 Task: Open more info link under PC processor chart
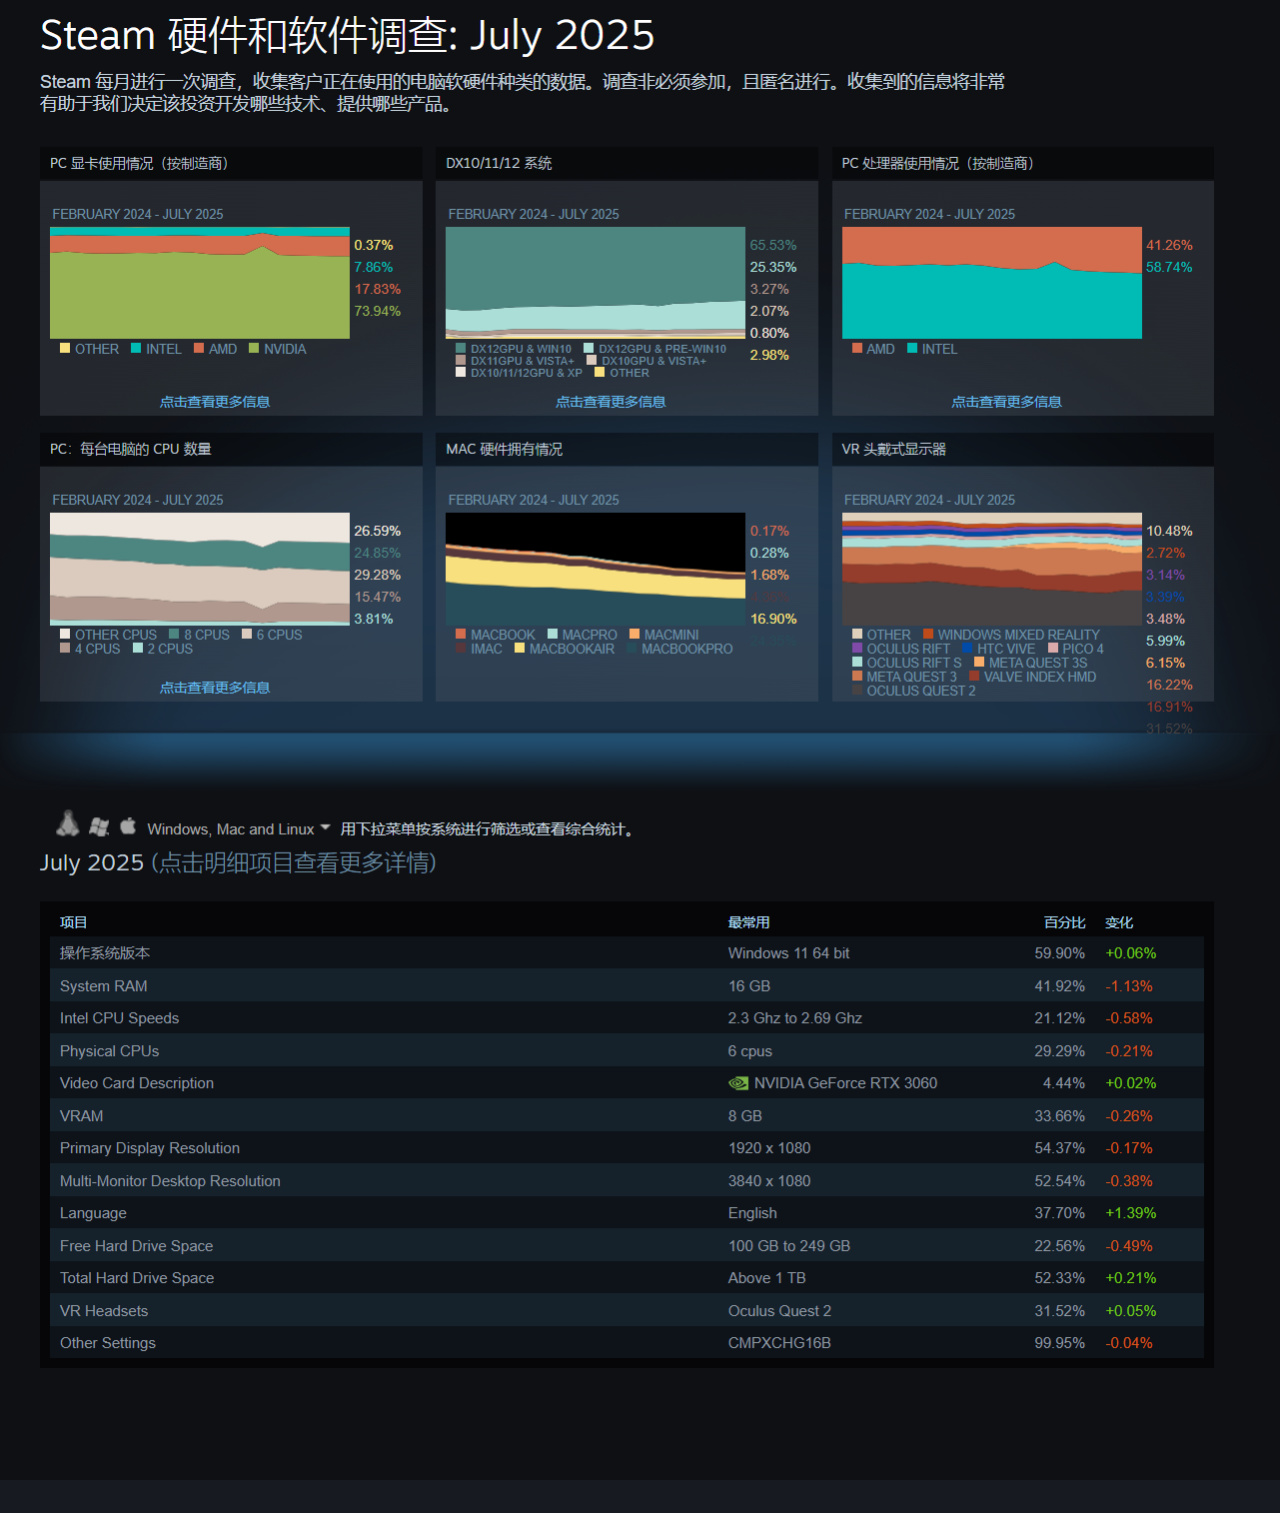pos(1006,402)
